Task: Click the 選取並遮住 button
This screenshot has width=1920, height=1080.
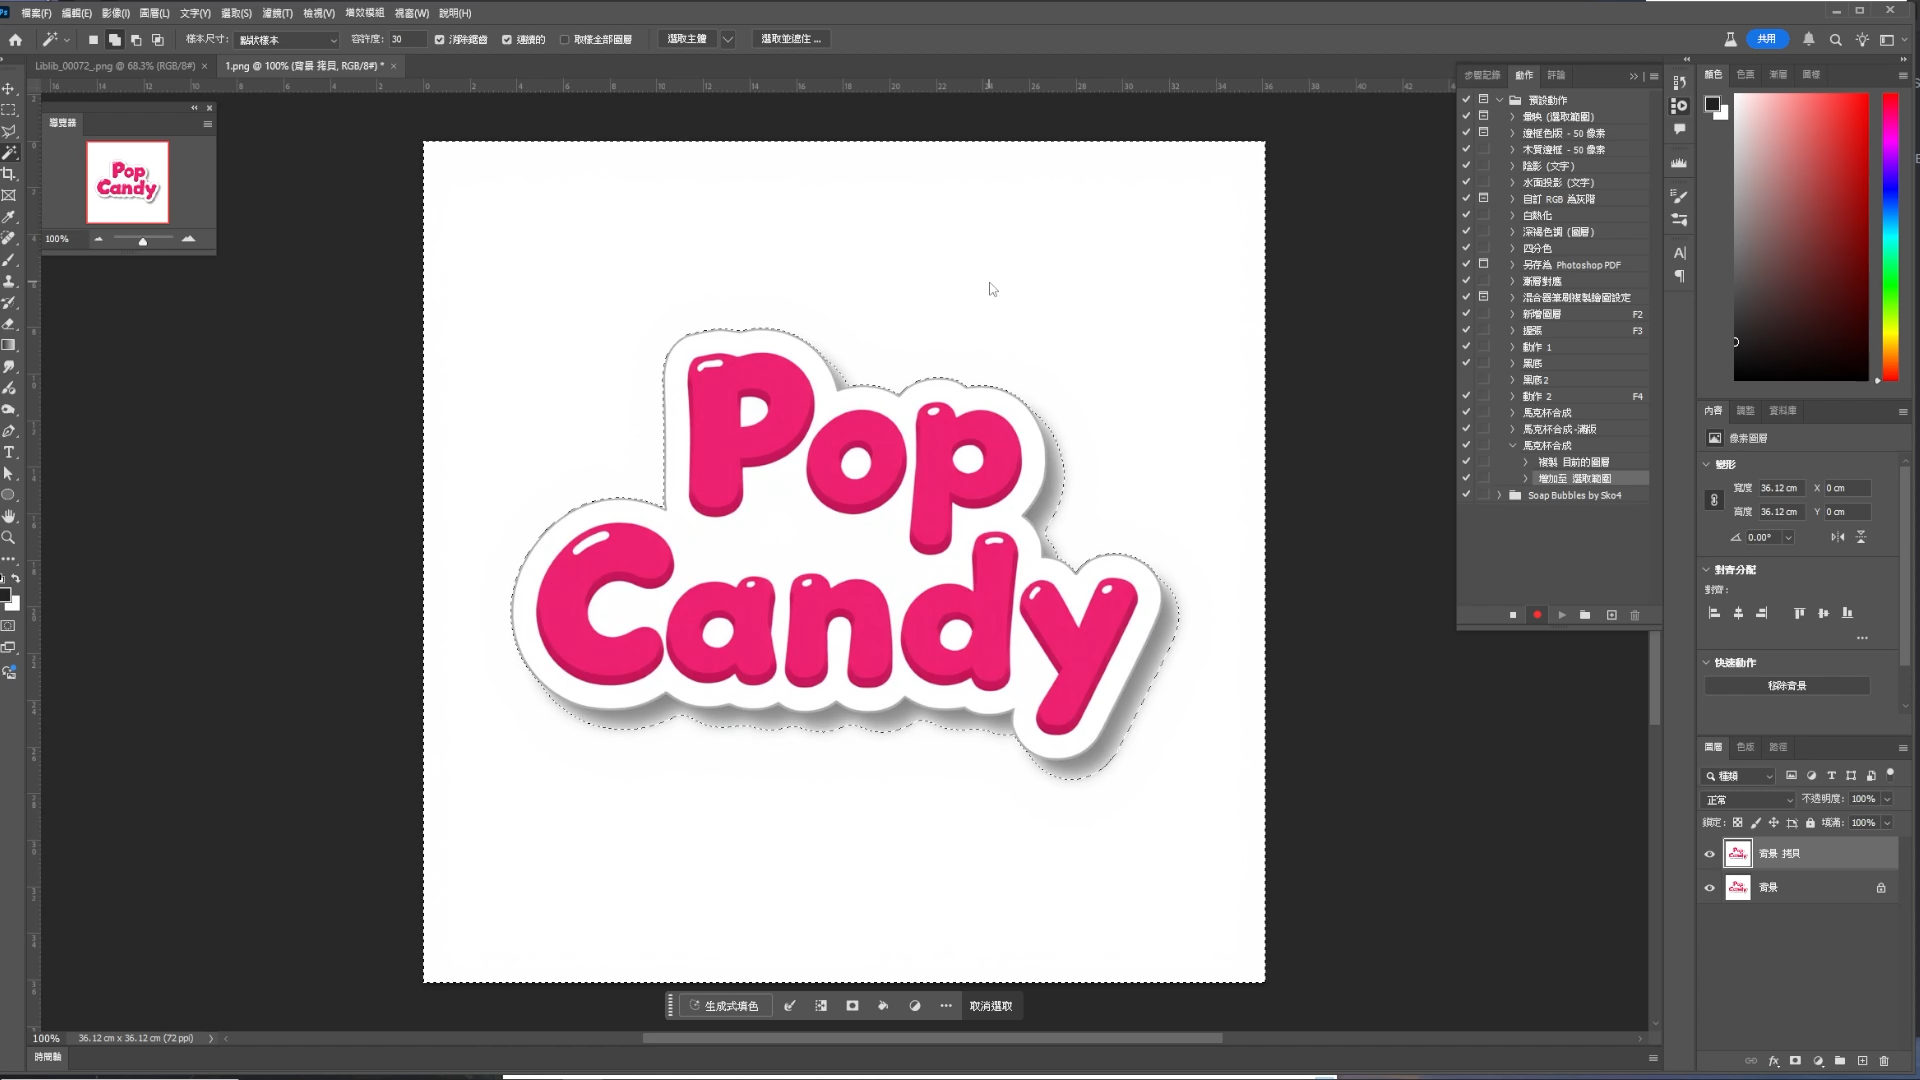Action: 791,39
